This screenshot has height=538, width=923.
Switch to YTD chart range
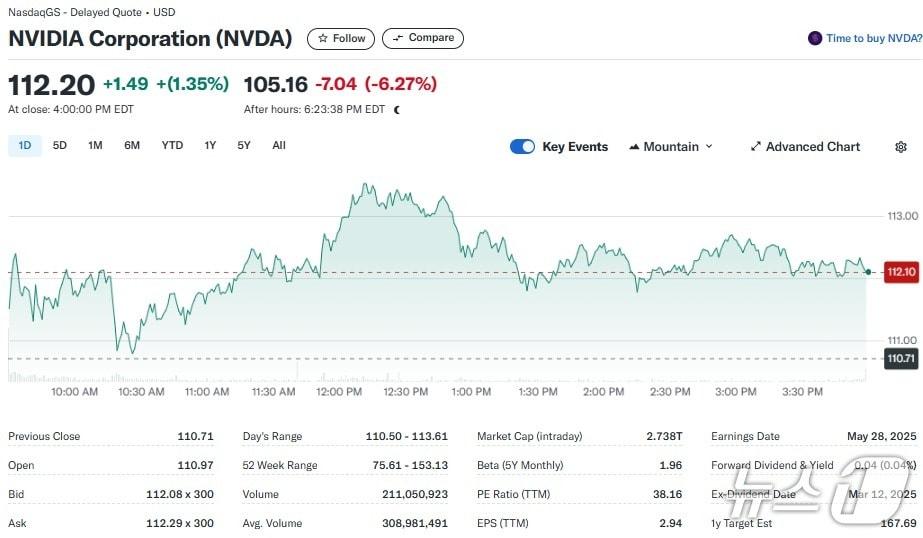tap(172, 146)
